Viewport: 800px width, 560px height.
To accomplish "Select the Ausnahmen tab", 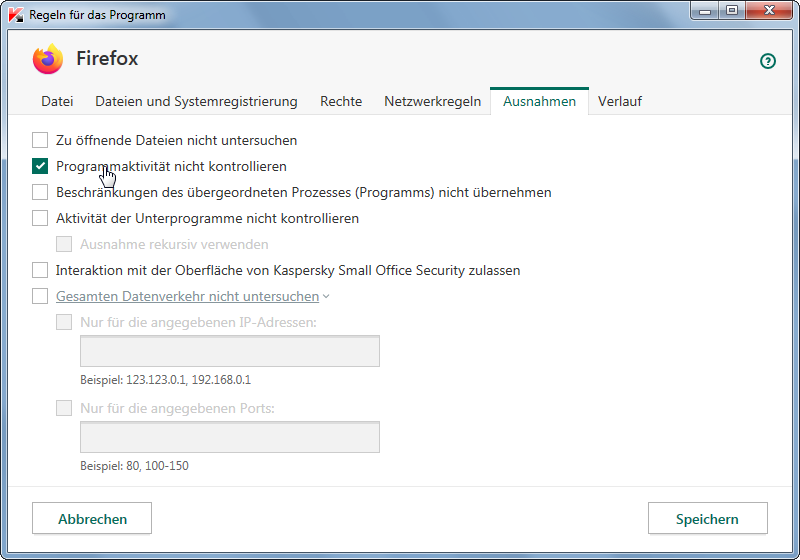I will [x=539, y=101].
